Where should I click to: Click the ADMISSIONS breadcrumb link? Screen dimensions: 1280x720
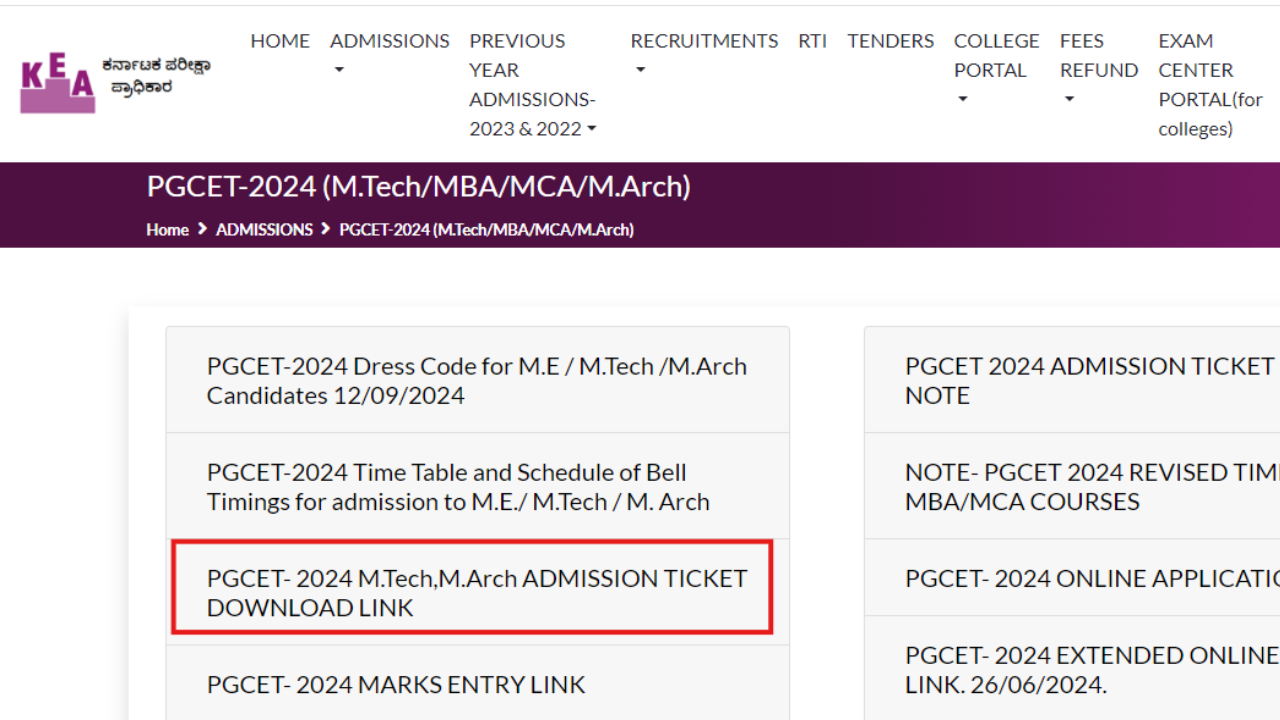click(264, 230)
